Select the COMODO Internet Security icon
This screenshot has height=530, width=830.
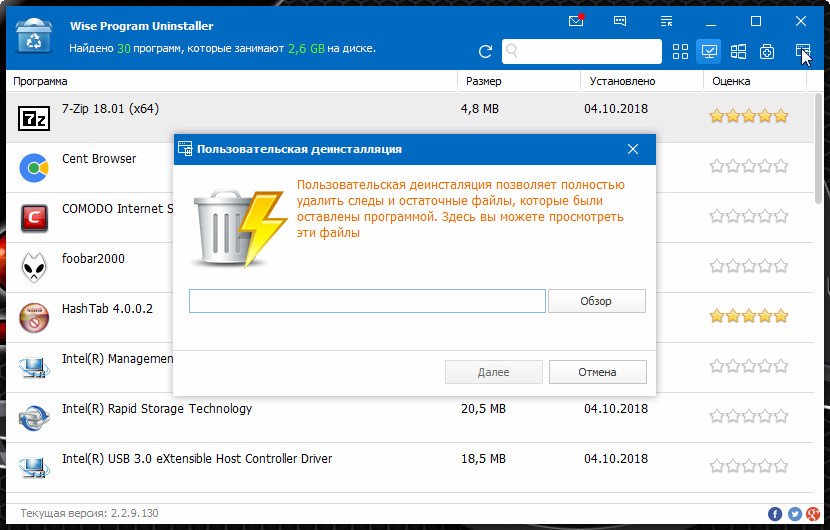34,218
